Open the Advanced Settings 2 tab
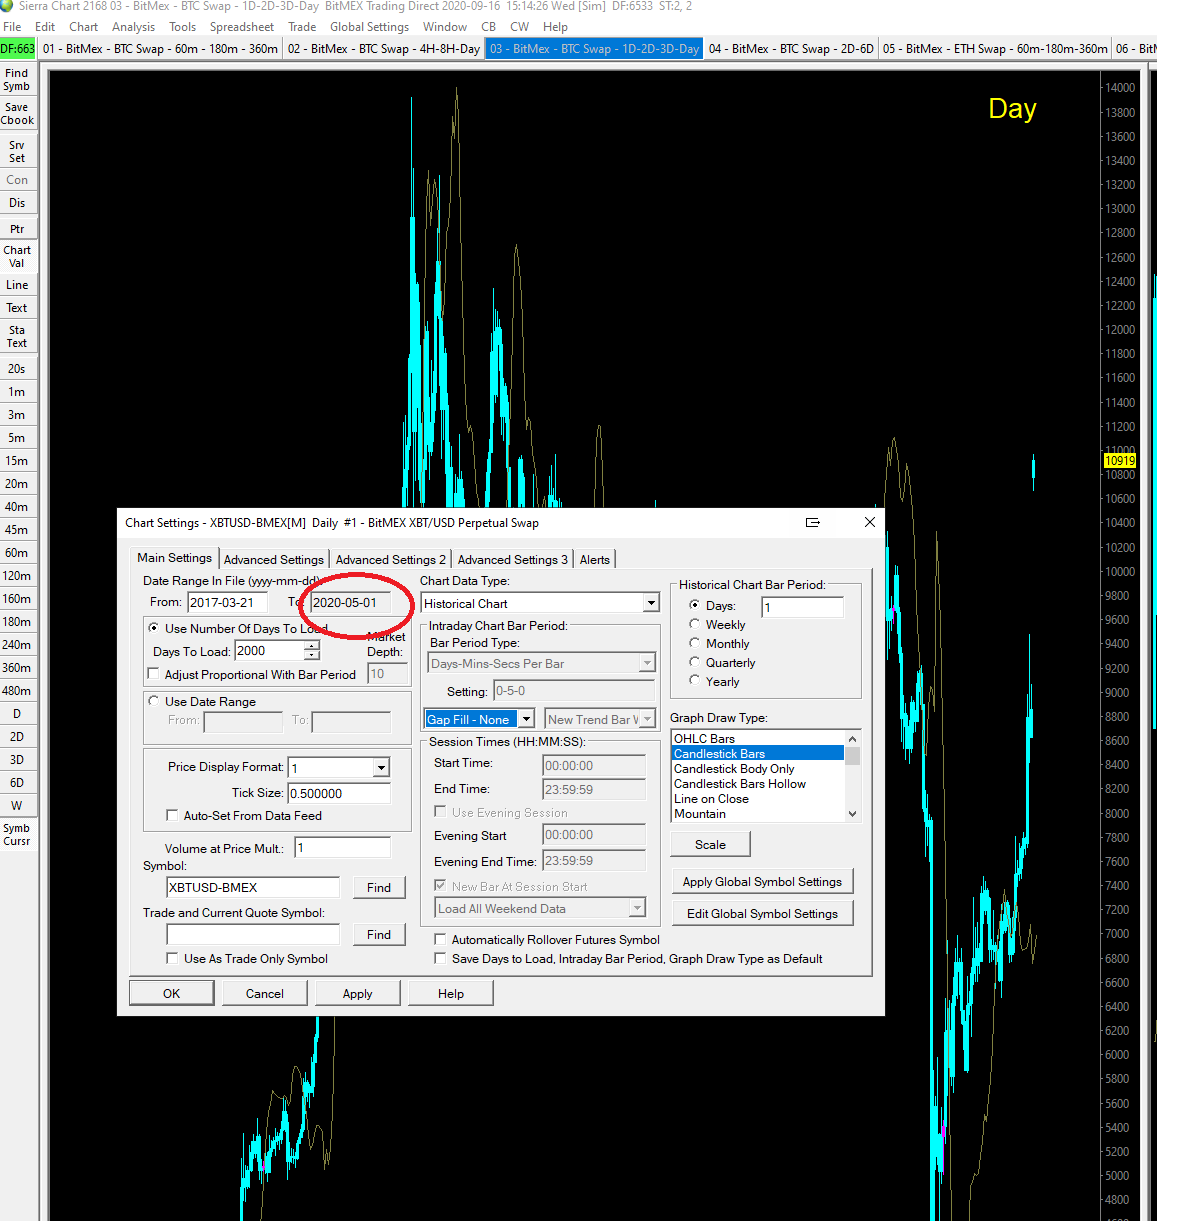This screenshot has height=1221, width=1181. (x=391, y=559)
